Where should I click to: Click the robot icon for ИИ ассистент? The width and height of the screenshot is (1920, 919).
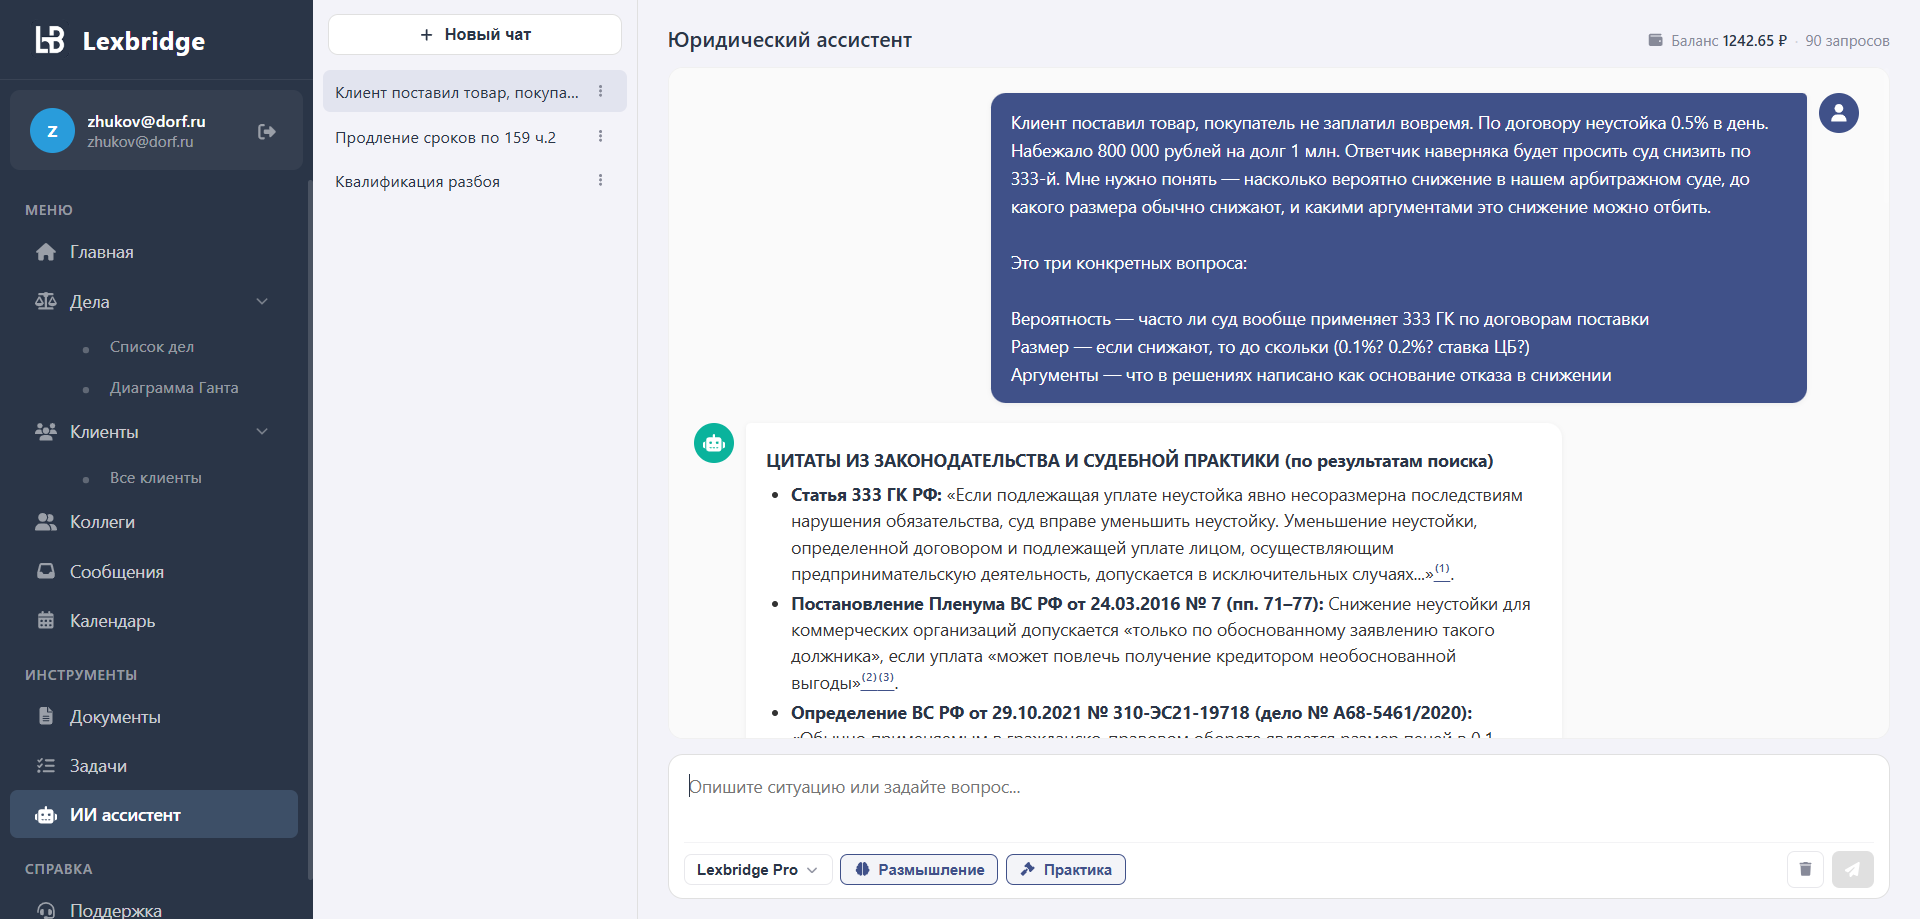tap(46, 815)
